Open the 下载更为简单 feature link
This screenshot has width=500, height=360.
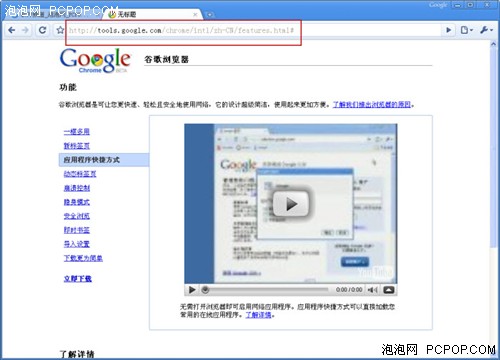83,258
